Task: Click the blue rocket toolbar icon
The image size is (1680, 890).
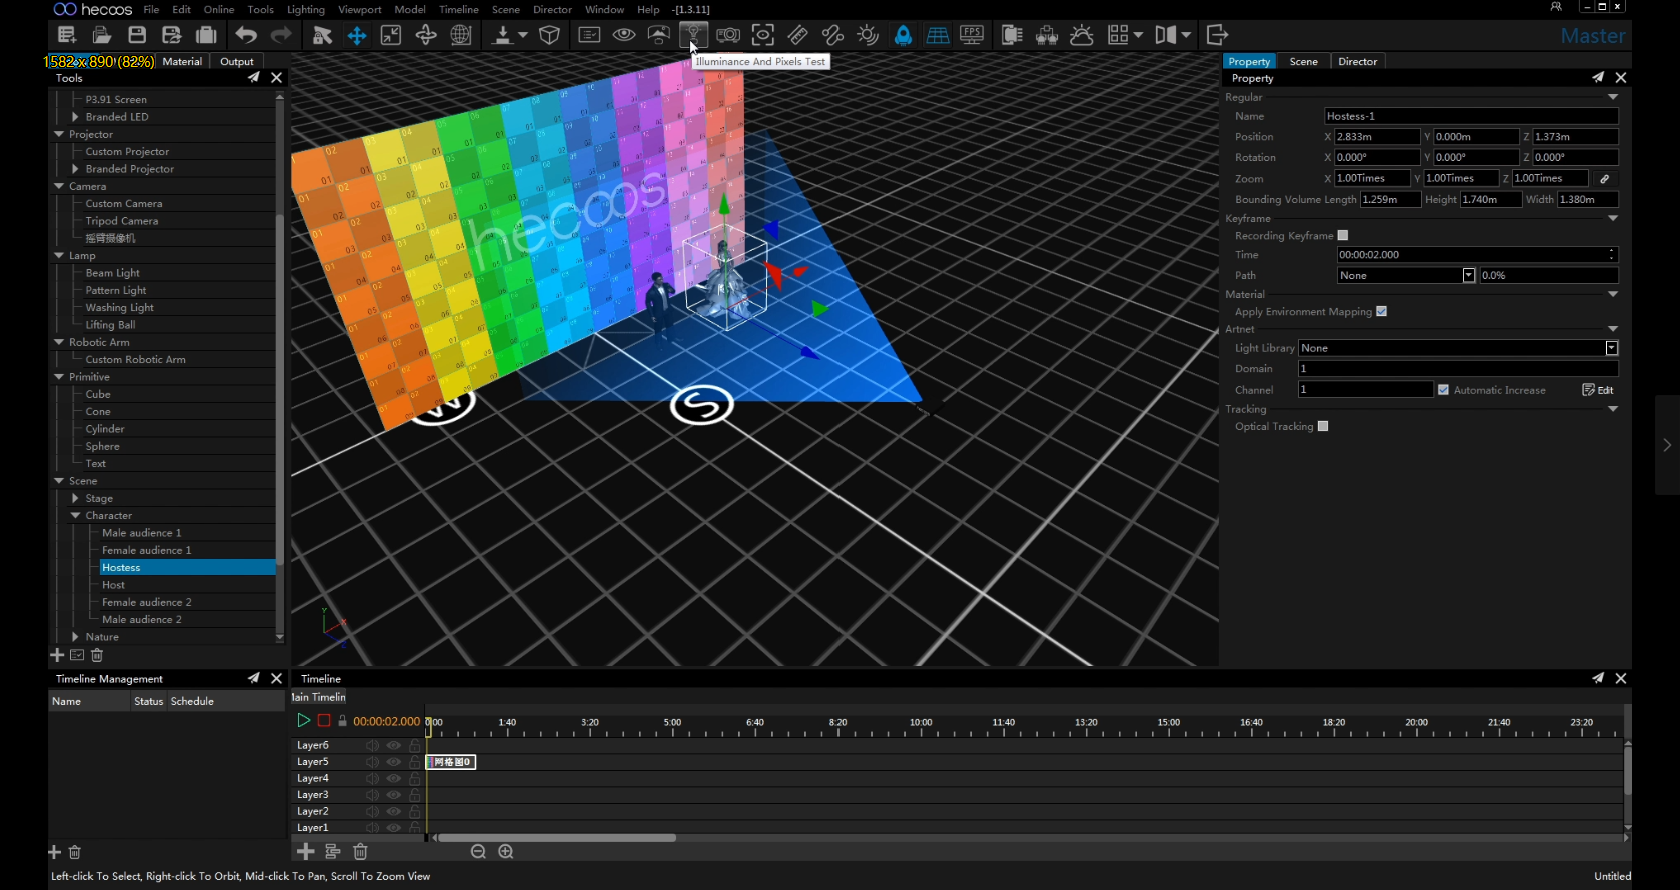Action: tap(903, 35)
